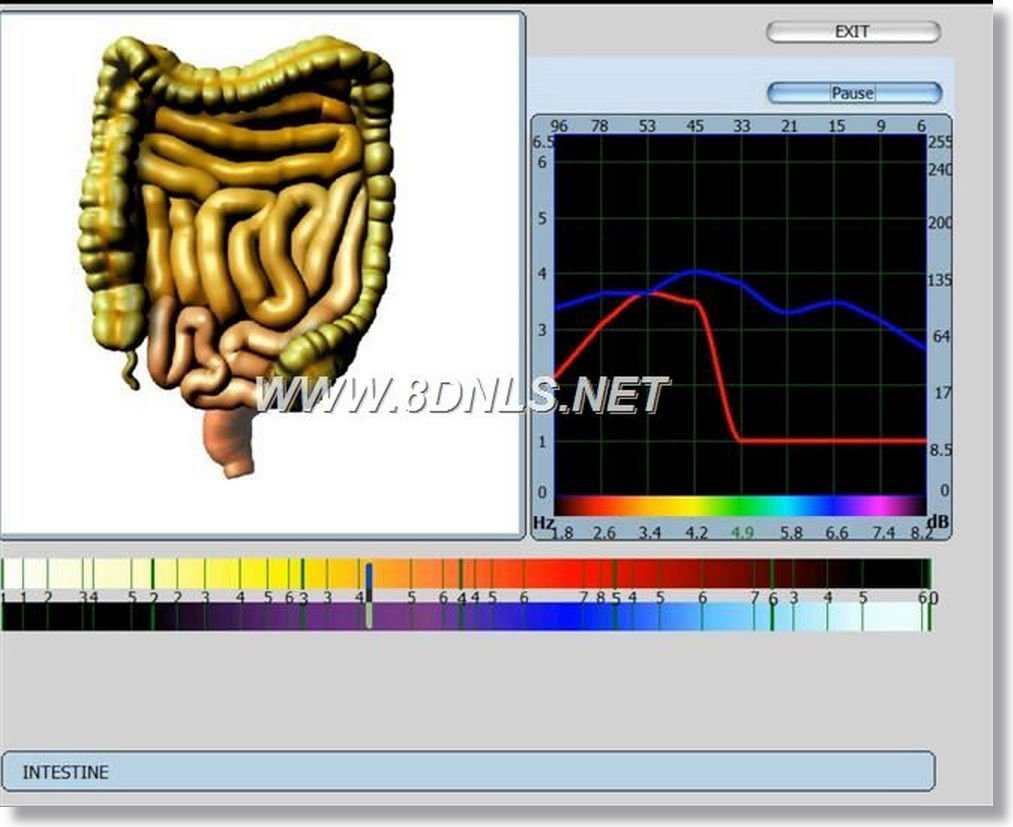Click the 255 value on the dB axis

pyautogui.click(x=940, y=142)
